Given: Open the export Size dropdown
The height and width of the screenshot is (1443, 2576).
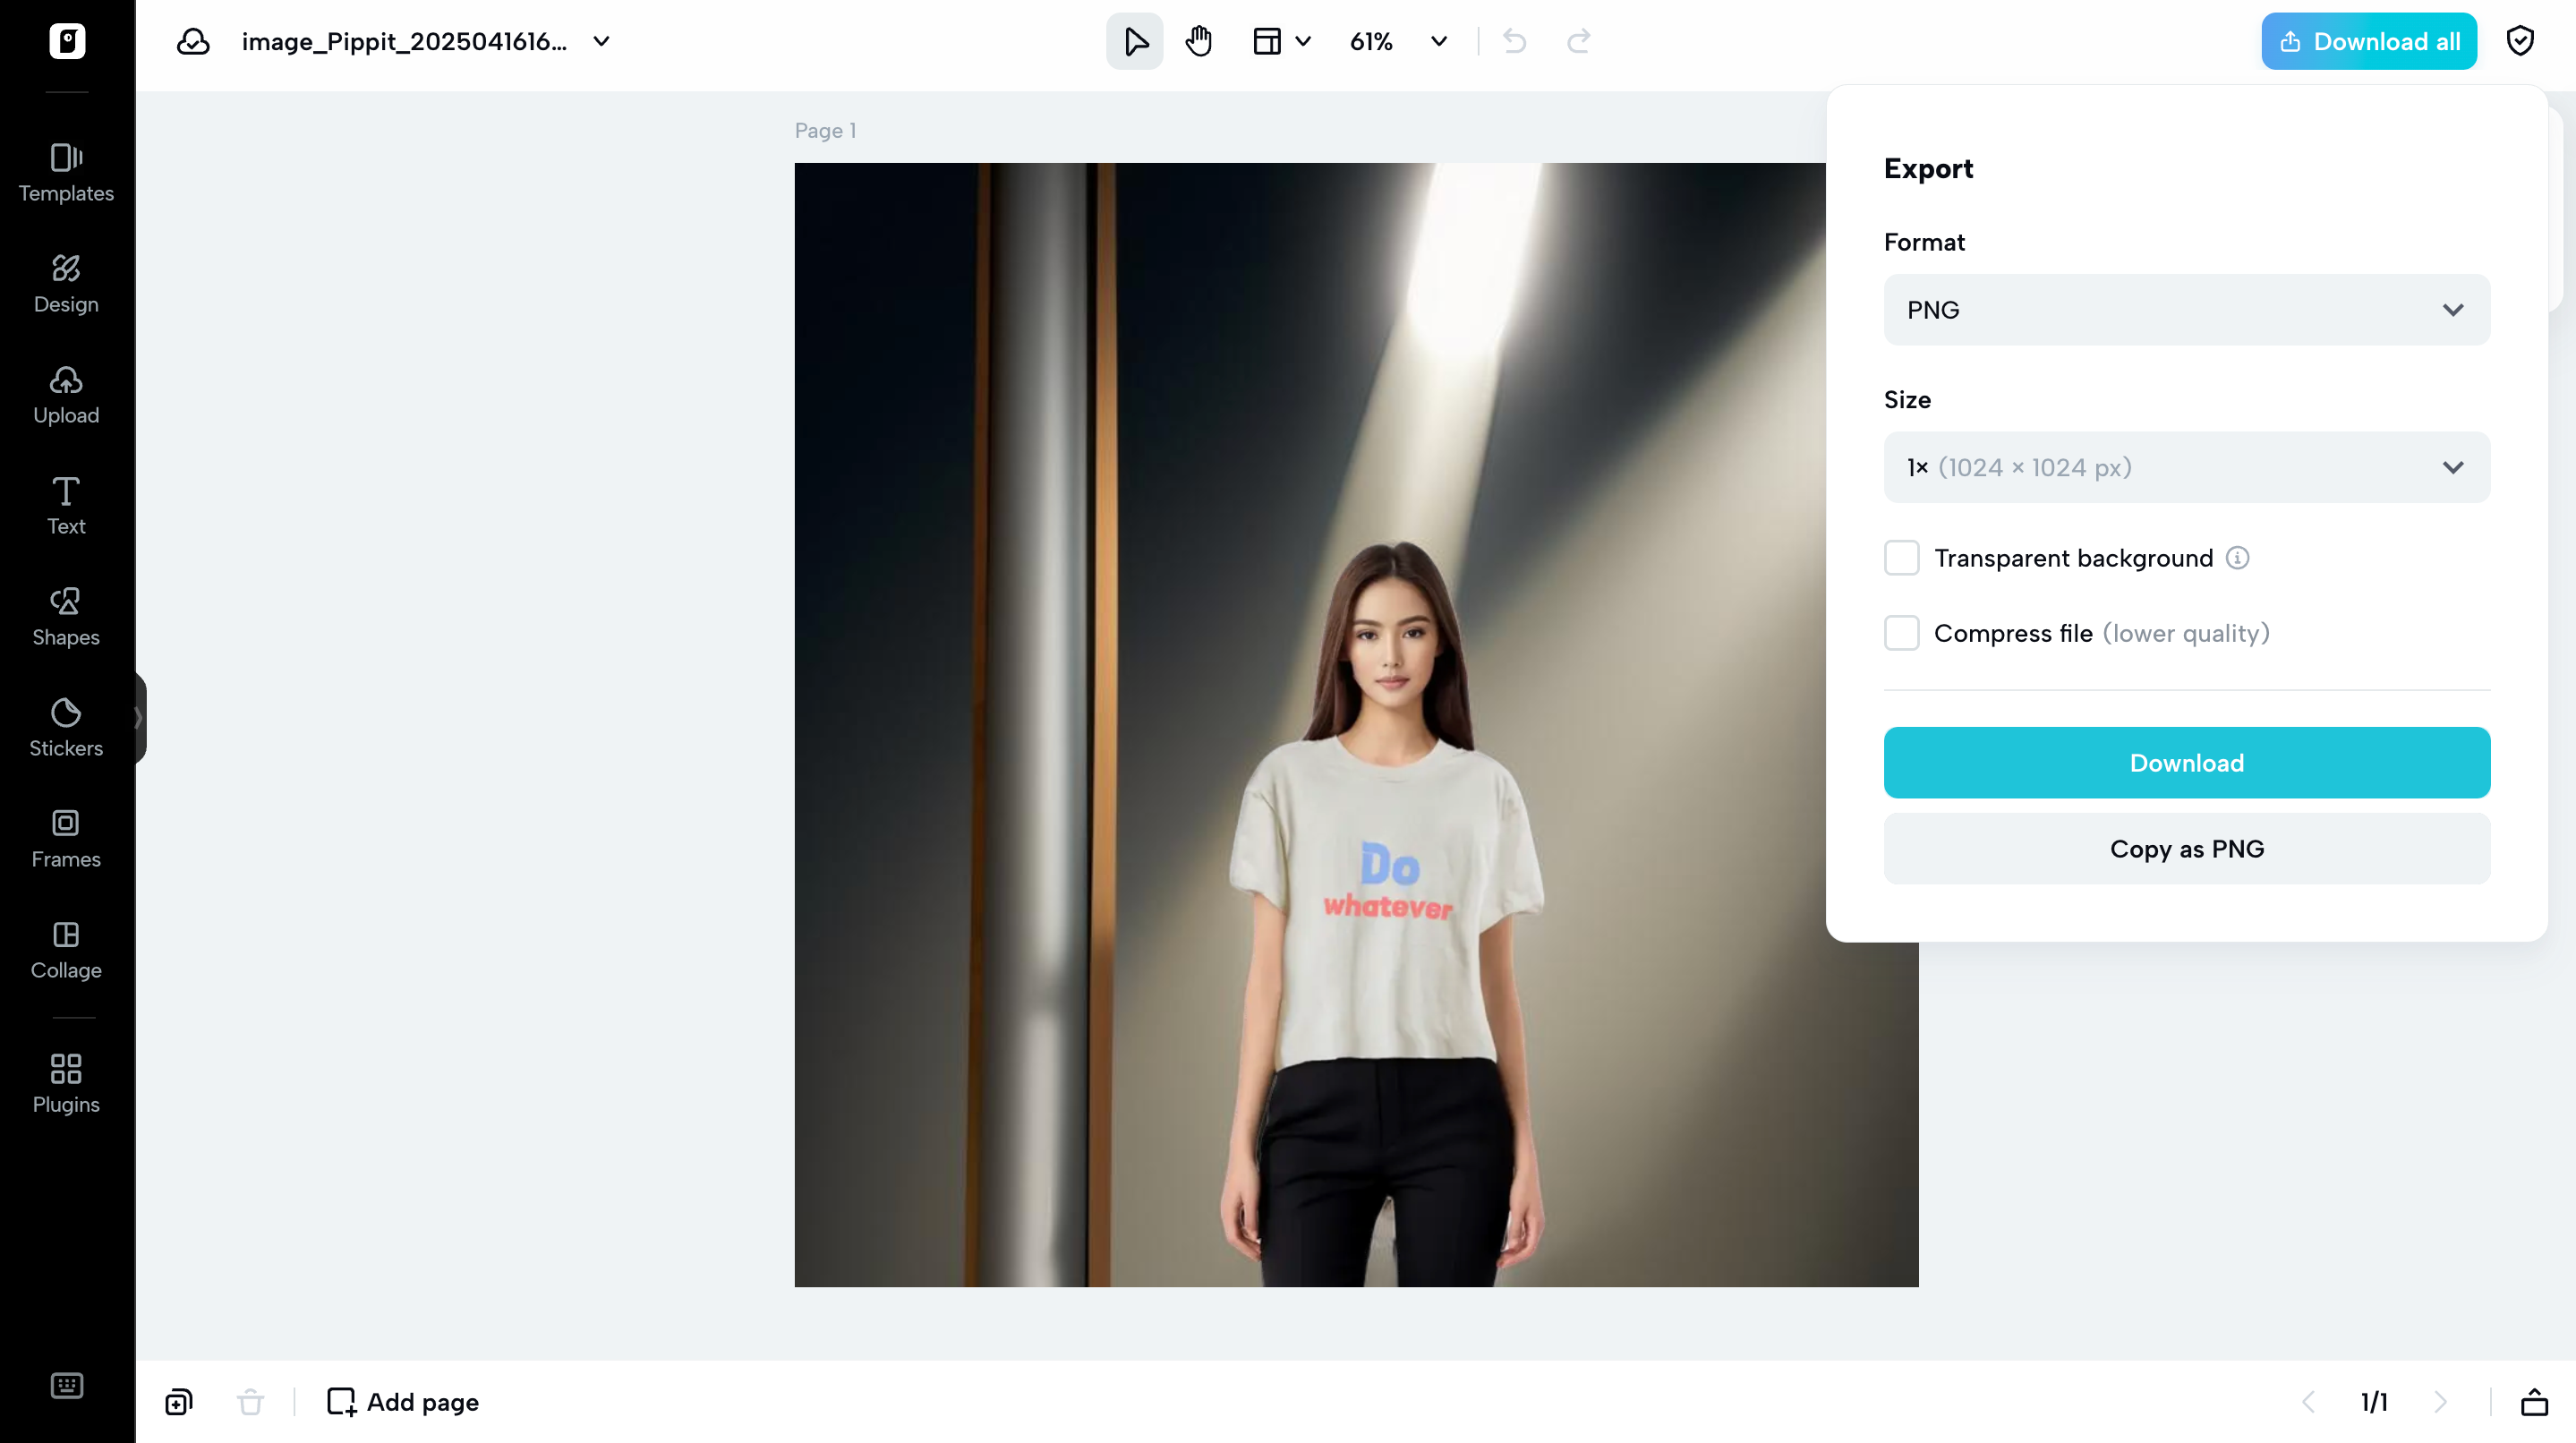Looking at the screenshot, I should 2185,467.
